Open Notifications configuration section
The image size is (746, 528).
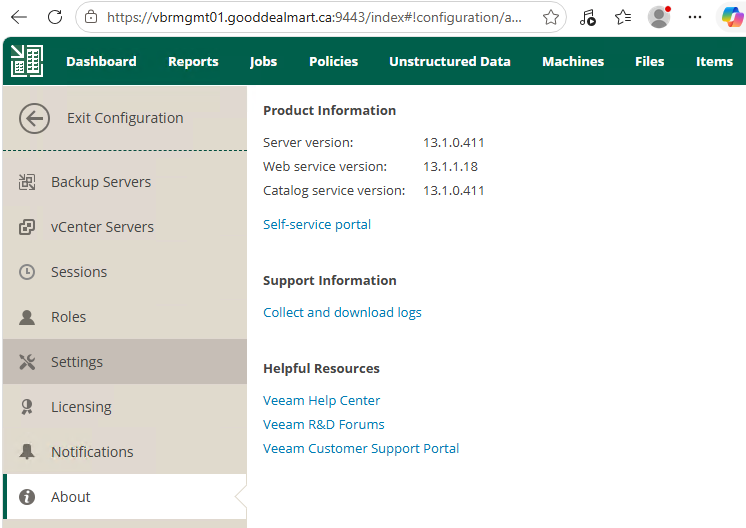tap(125, 451)
